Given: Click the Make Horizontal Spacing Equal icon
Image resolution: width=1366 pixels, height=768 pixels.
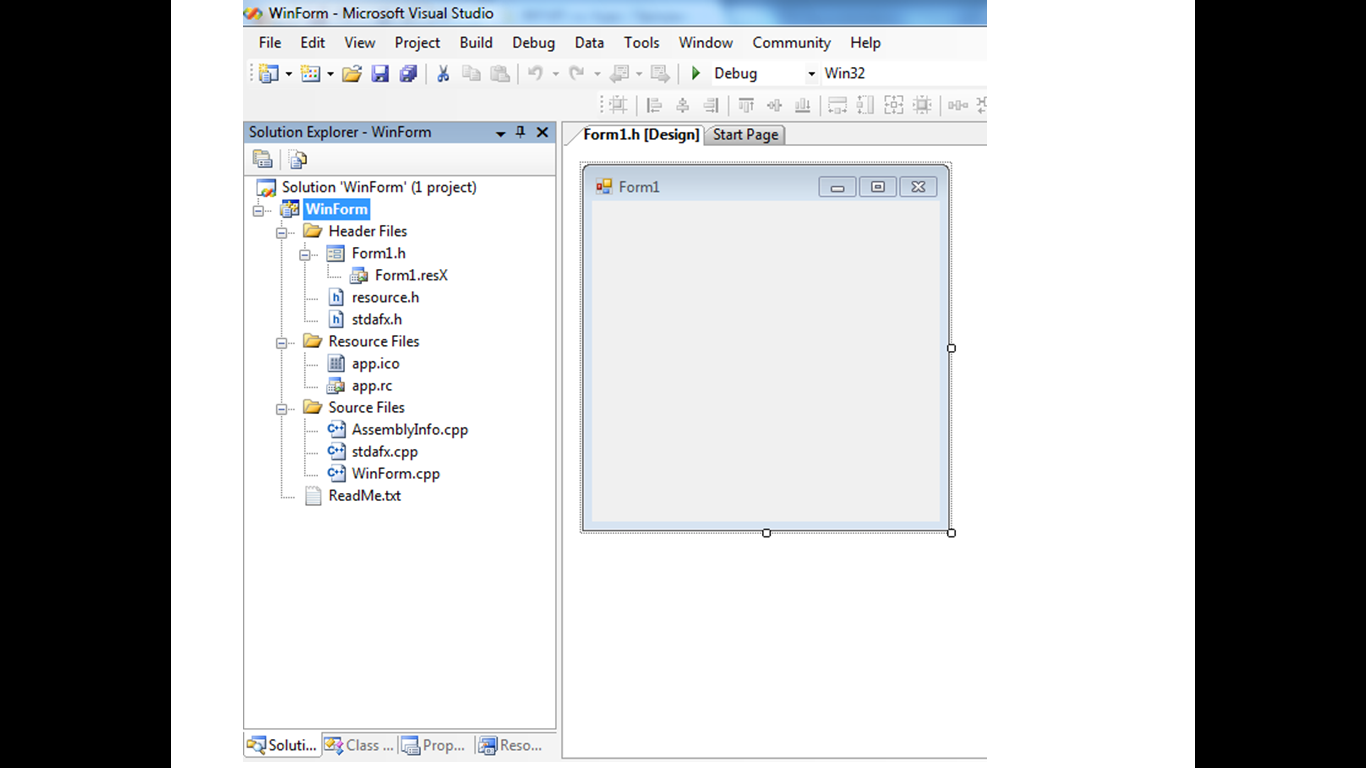Looking at the screenshot, I should [958, 104].
